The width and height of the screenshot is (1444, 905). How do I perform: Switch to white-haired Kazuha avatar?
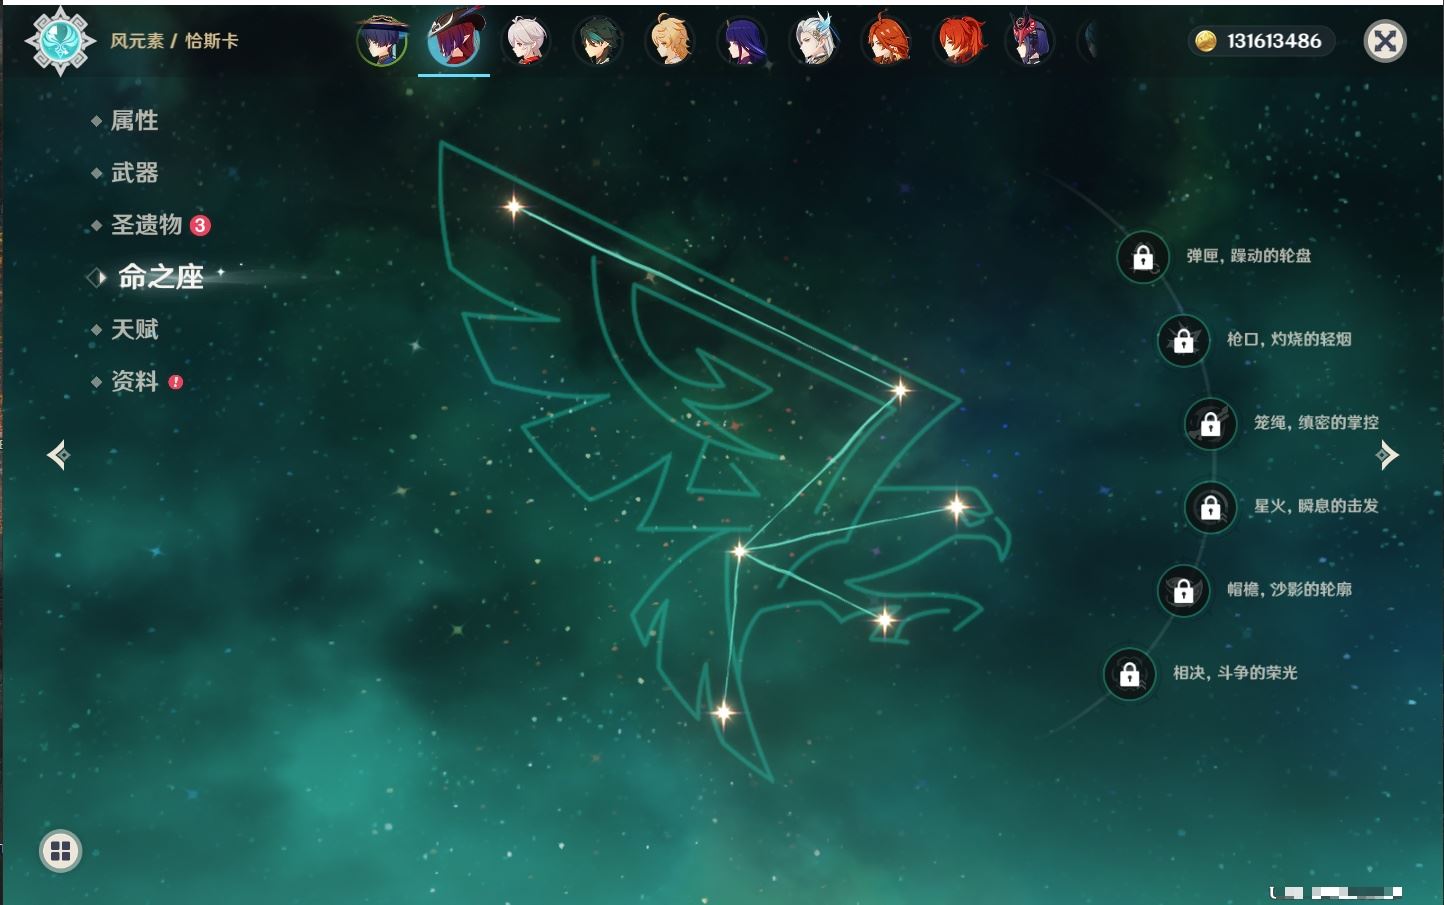tap(526, 41)
